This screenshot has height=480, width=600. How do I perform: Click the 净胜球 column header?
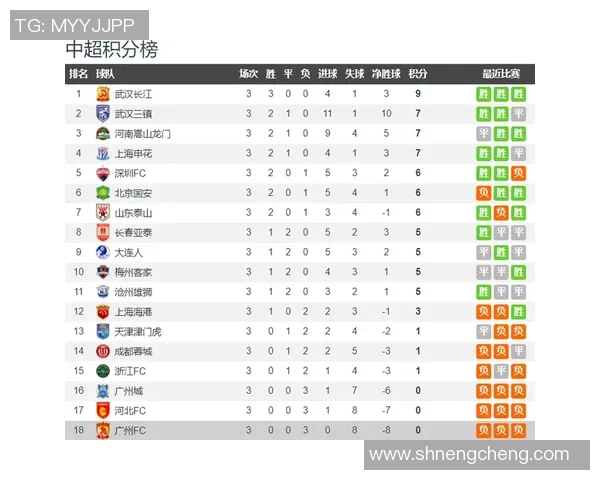click(386, 74)
